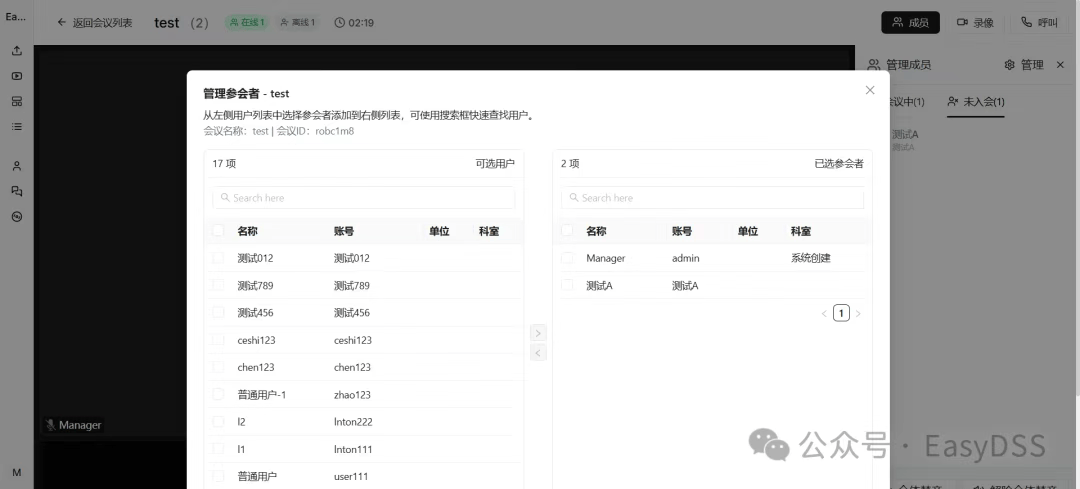This screenshot has height=489, width=1080.
Task: Close the 管理参会者 dialog
Action: point(870,90)
